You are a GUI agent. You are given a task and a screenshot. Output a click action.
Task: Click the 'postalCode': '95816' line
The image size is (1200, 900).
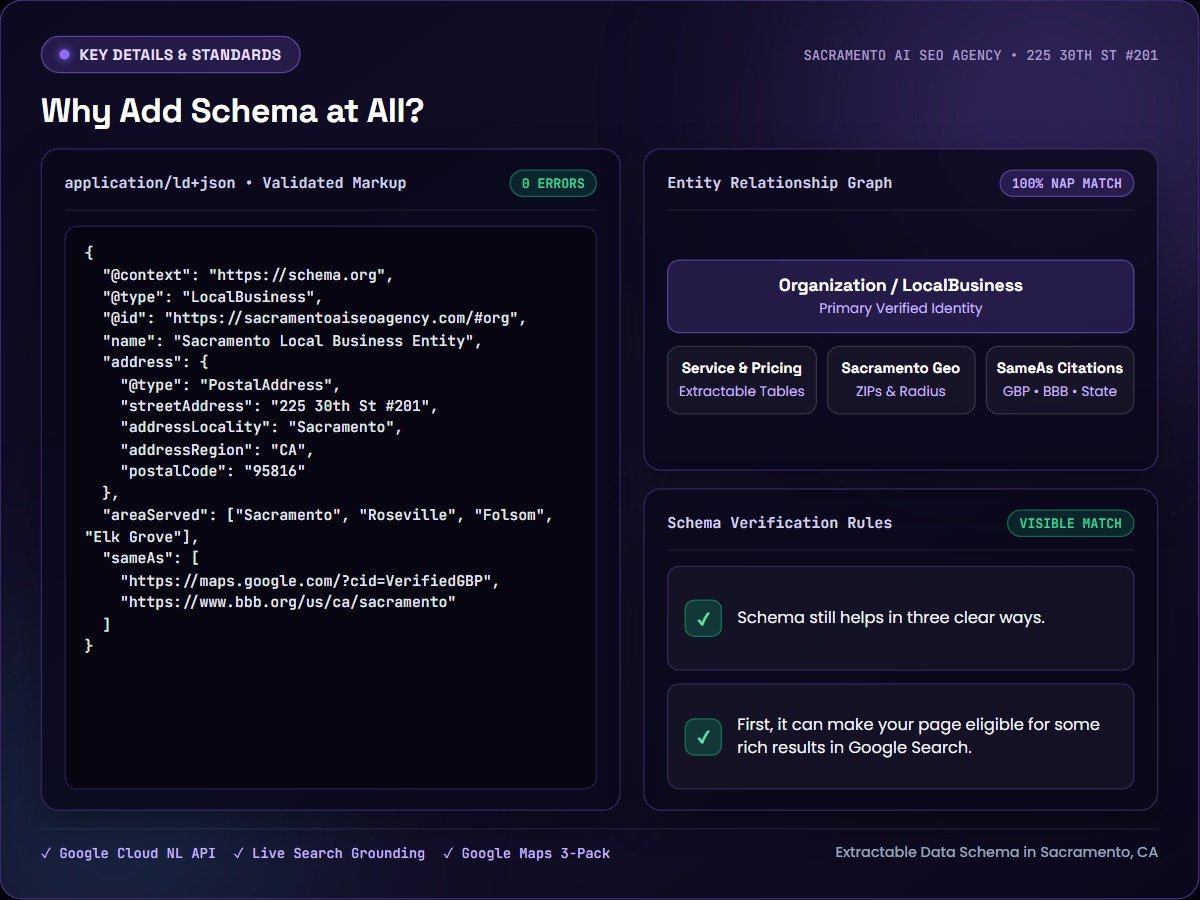[212, 471]
